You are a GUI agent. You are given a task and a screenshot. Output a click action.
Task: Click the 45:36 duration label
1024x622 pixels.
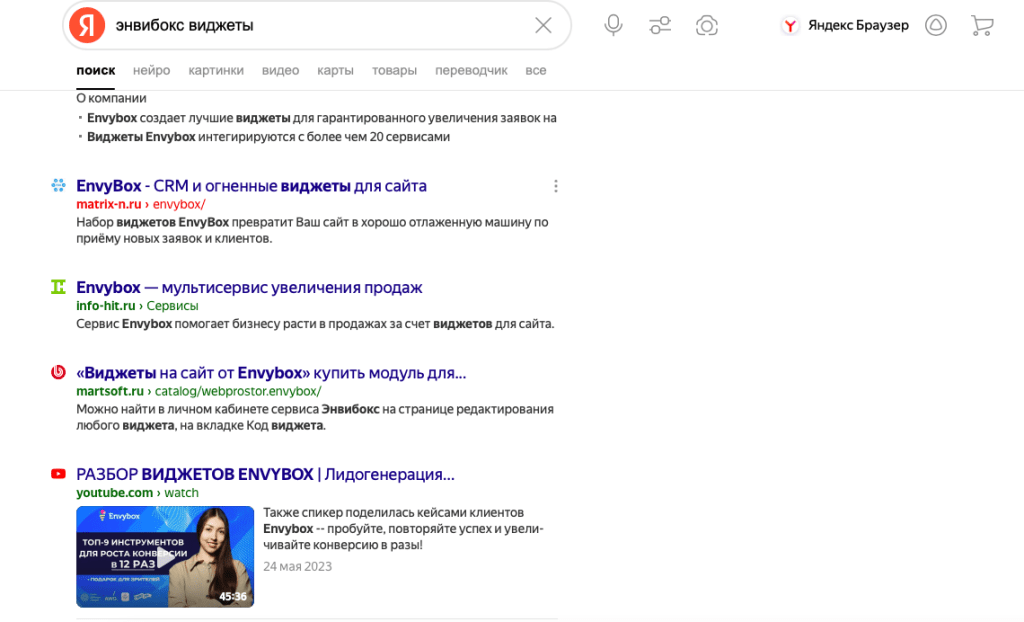(x=232, y=597)
